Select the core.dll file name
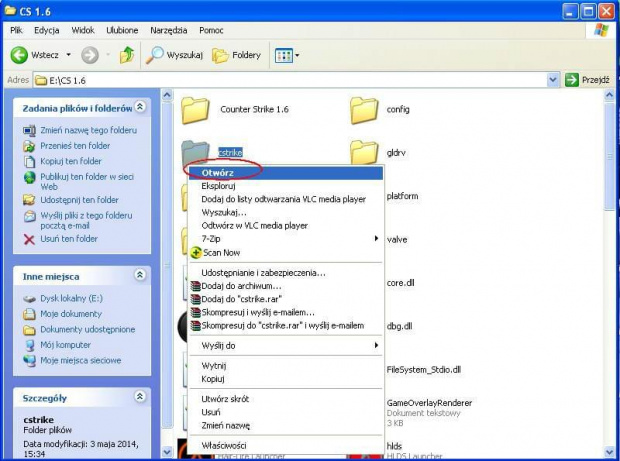620x461 pixels. click(x=401, y=283)
